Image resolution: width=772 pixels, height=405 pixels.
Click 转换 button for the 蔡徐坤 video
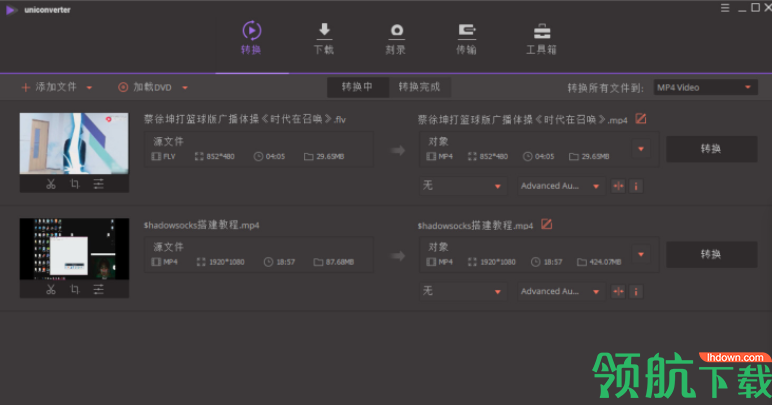click(x=711, y=149)
